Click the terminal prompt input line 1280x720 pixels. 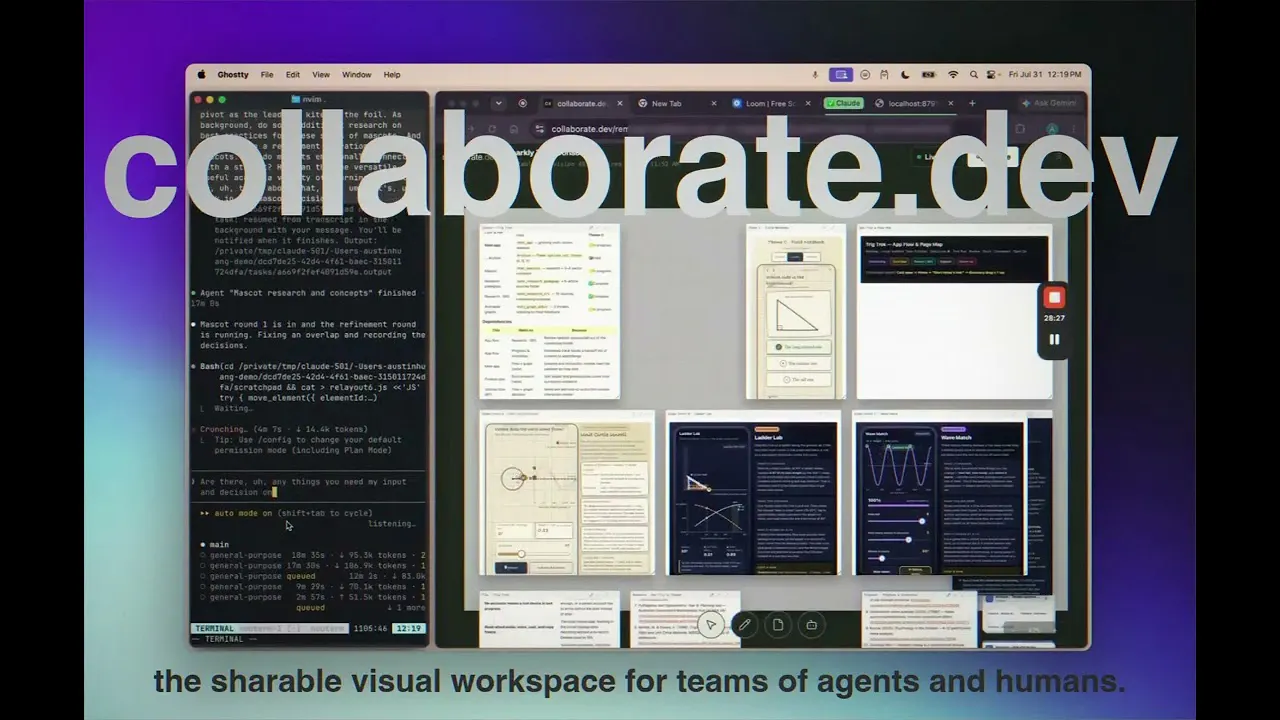[x=309, y=486]
